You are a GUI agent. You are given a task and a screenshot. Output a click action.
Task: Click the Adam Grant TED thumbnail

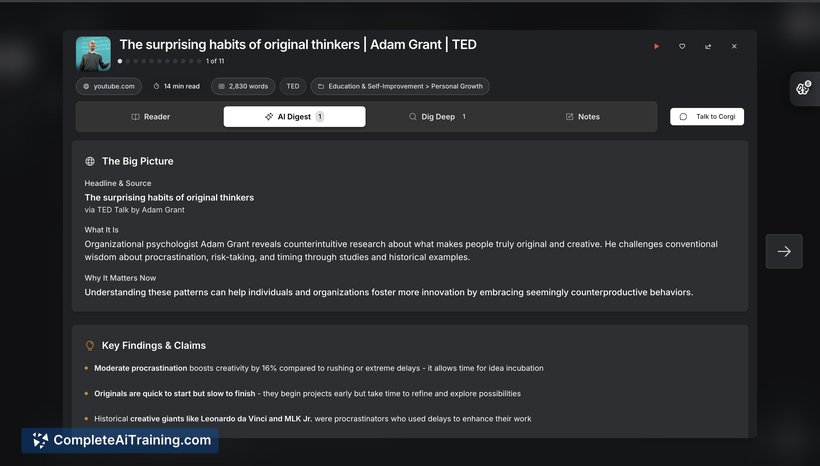pyautogui.click(x=93, y=53)
